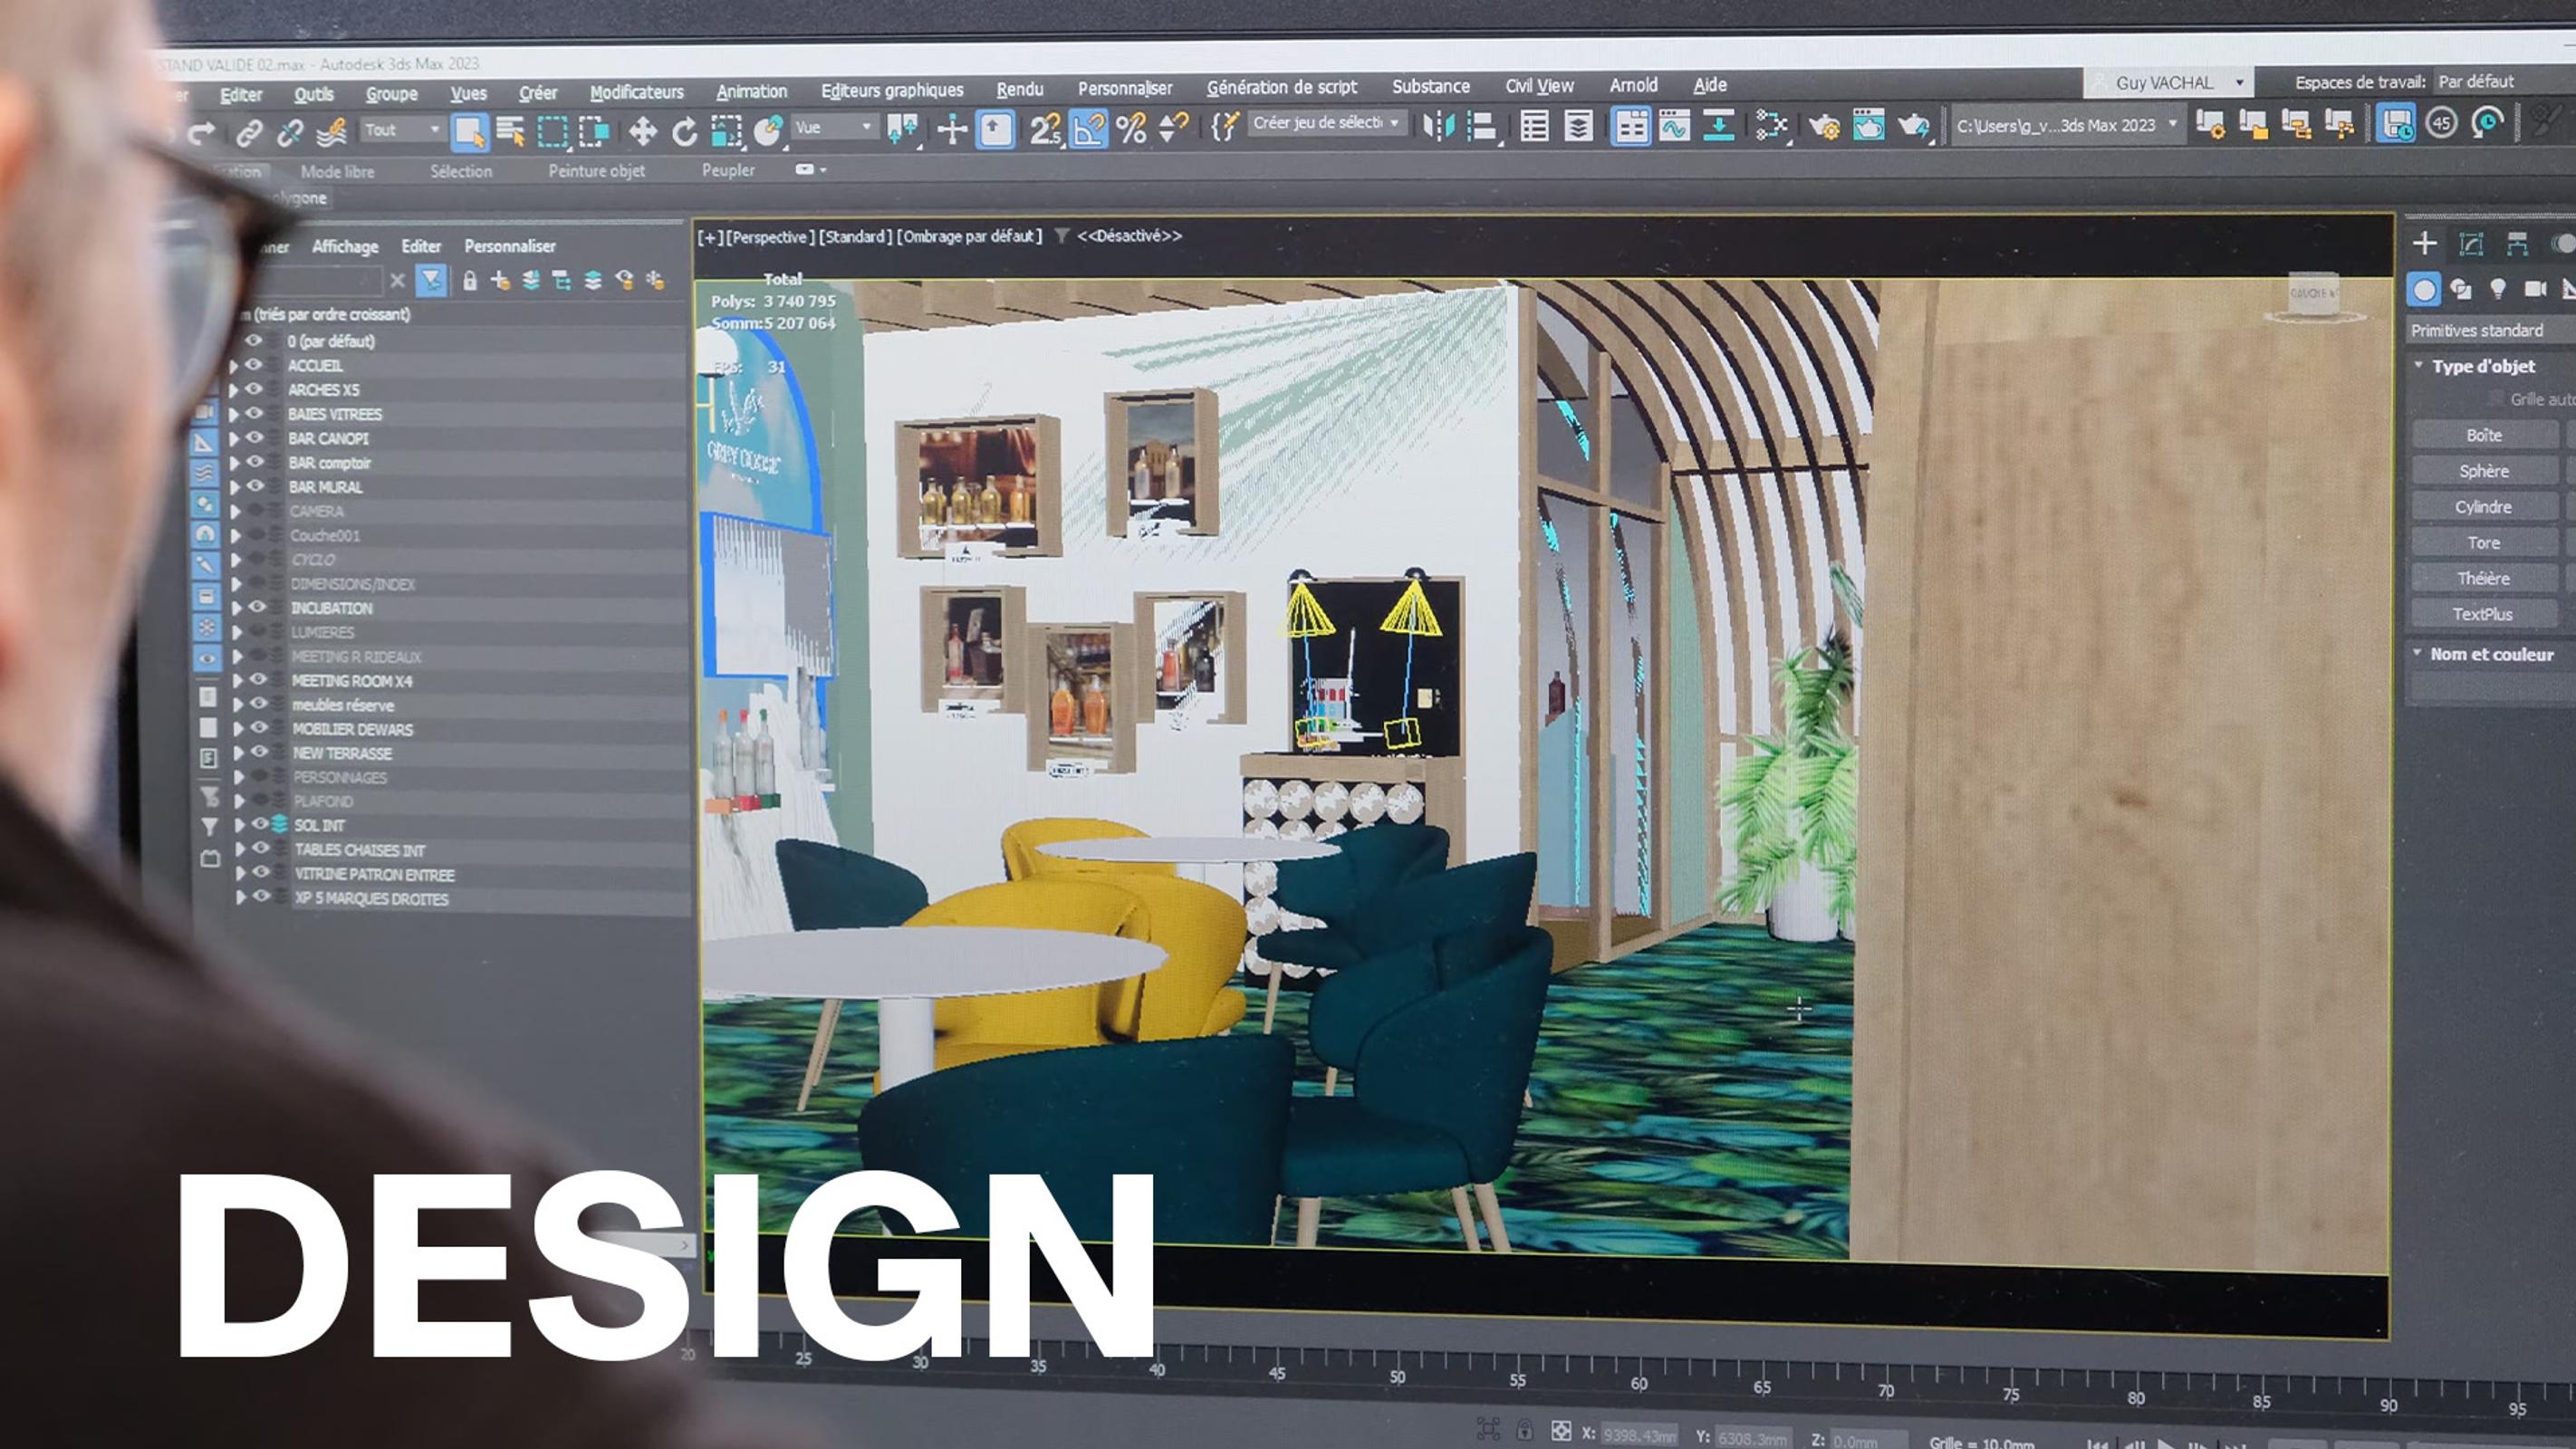2576x1449 pixels.
Task: Expand the ACCUEIL layer tree
Action: point(234,366)
